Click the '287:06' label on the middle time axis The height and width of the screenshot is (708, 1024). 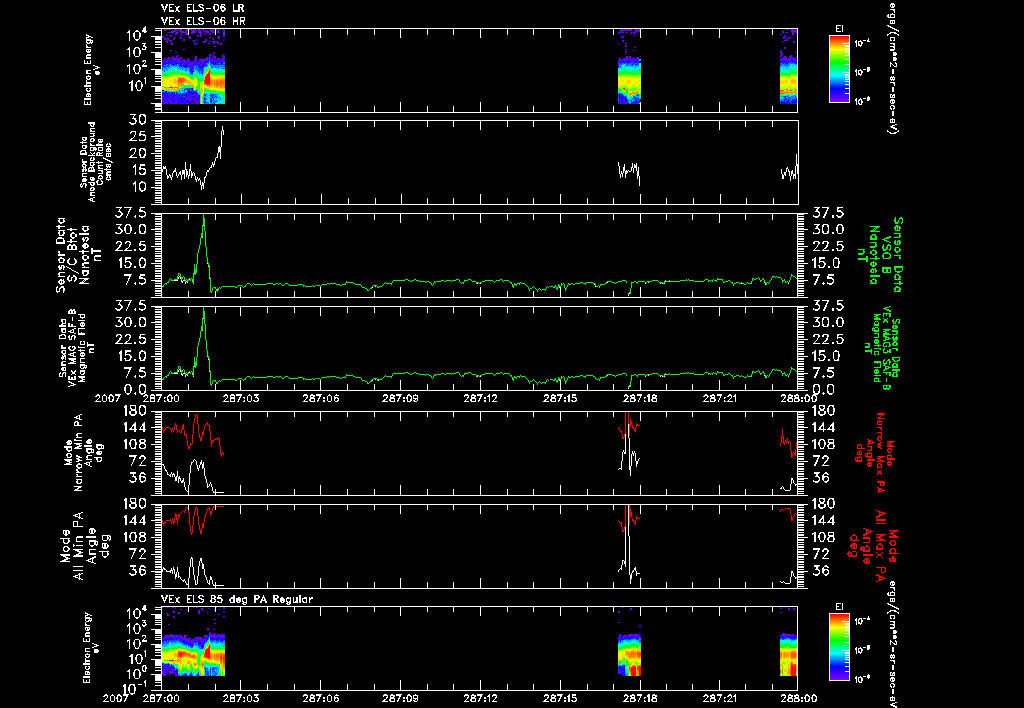[x=322, y=398]
